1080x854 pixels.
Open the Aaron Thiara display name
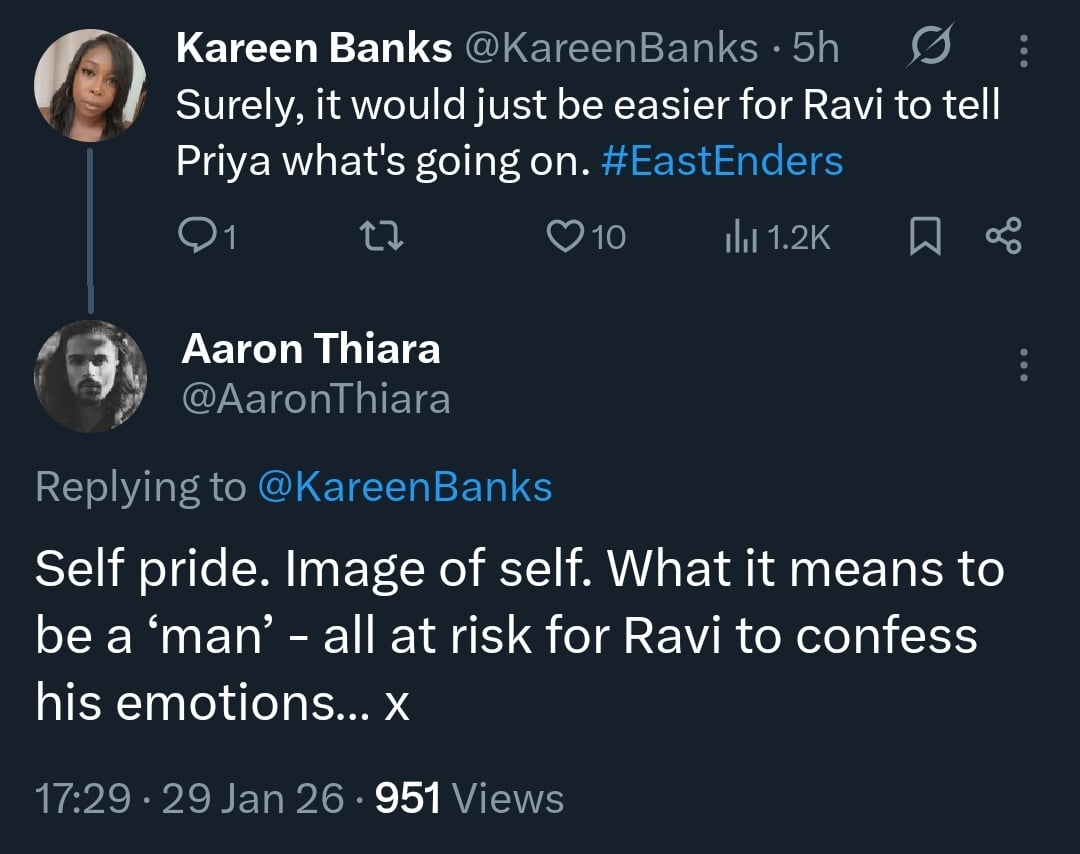[310, 349]
